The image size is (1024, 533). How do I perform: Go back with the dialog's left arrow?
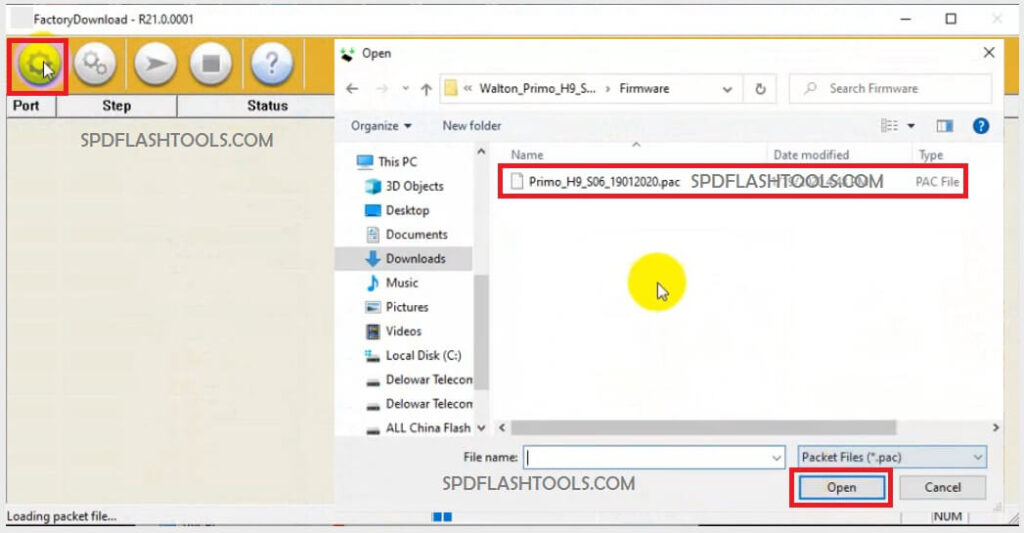coord(352,89)
